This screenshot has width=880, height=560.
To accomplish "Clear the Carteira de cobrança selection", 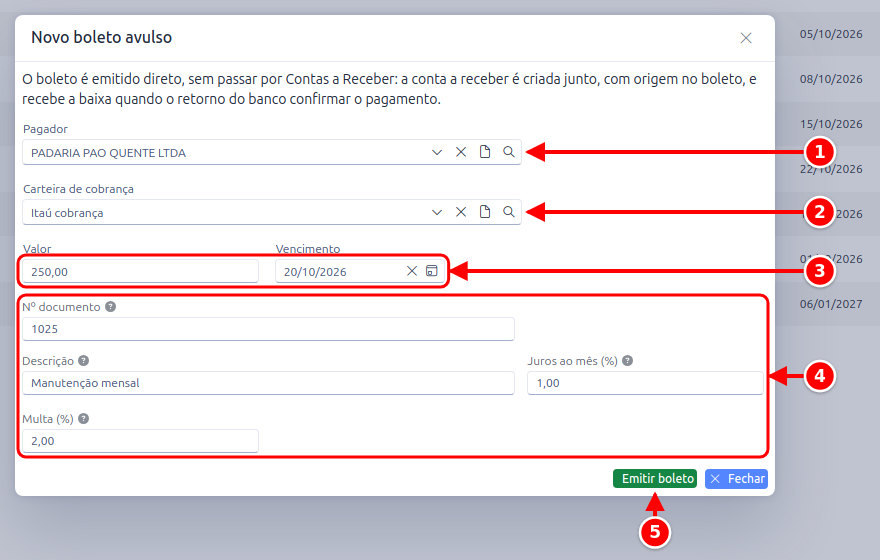I will coord(461,212).
